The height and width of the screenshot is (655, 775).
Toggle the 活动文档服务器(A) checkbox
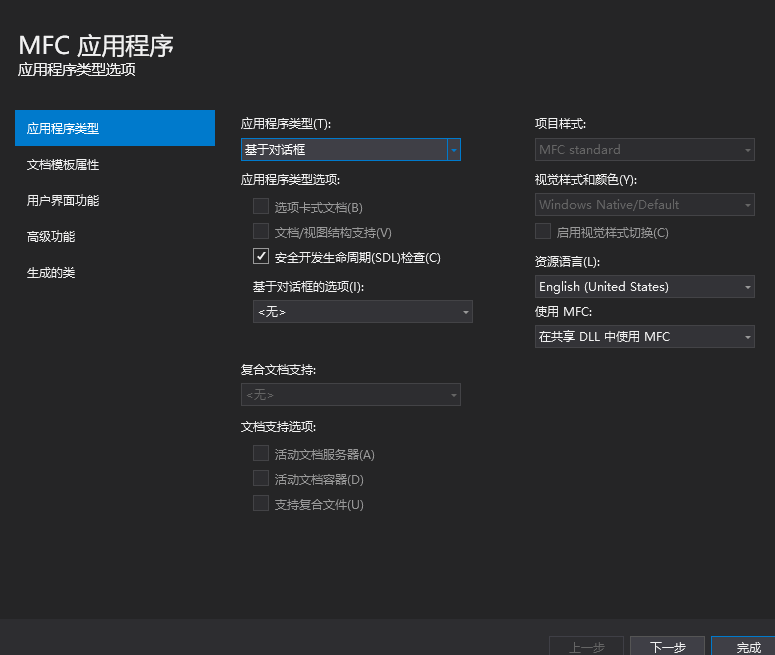coord(261,453)
